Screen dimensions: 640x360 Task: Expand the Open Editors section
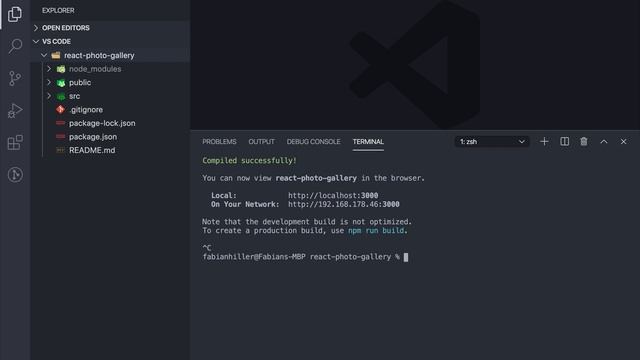36,28
